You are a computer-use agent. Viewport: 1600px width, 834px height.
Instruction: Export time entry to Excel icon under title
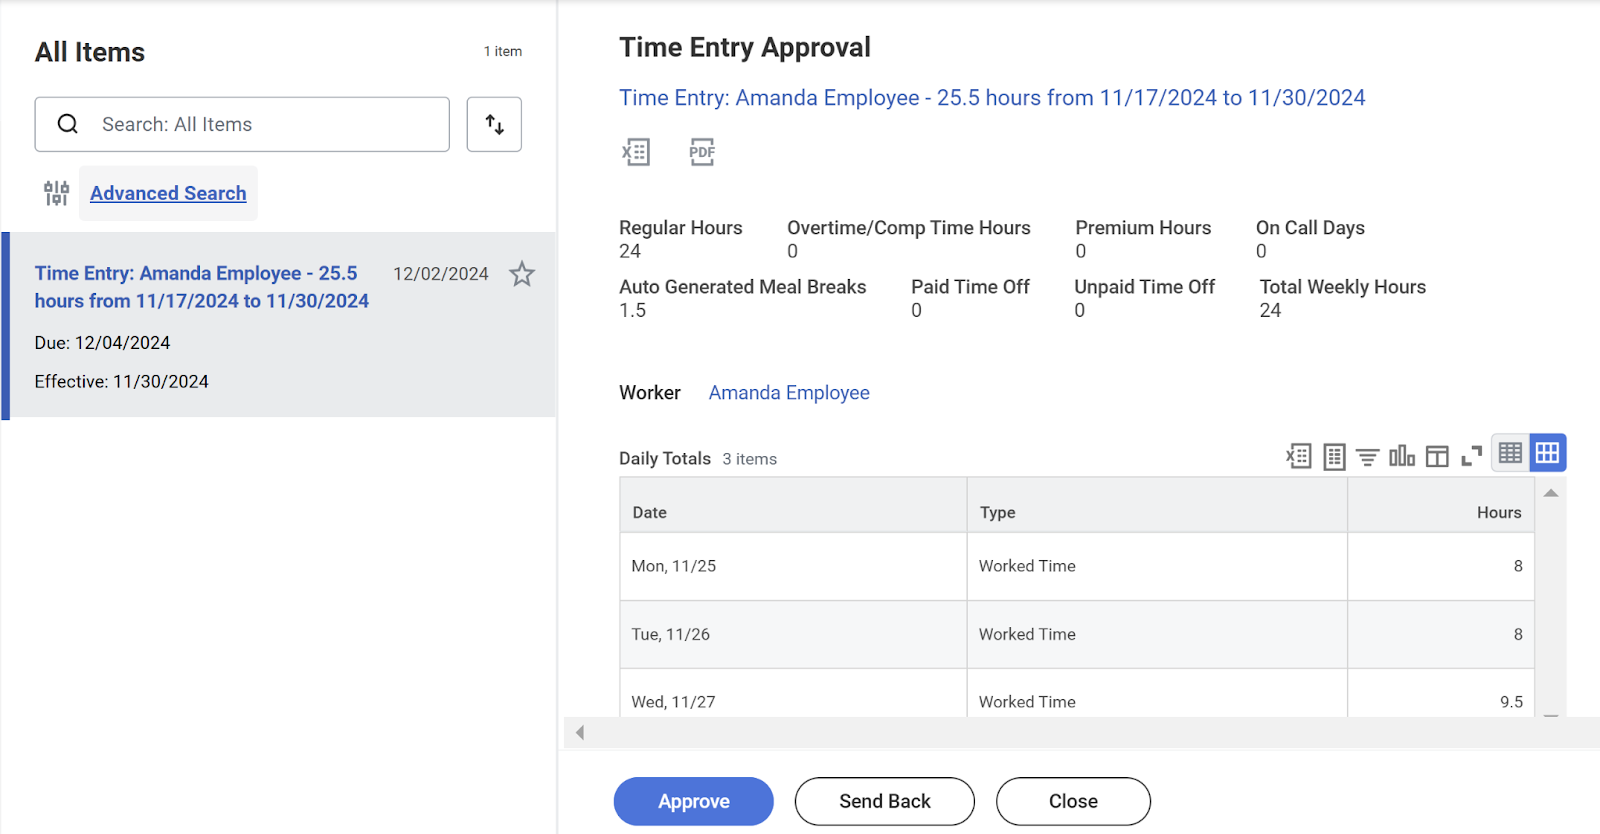point(636,152)
